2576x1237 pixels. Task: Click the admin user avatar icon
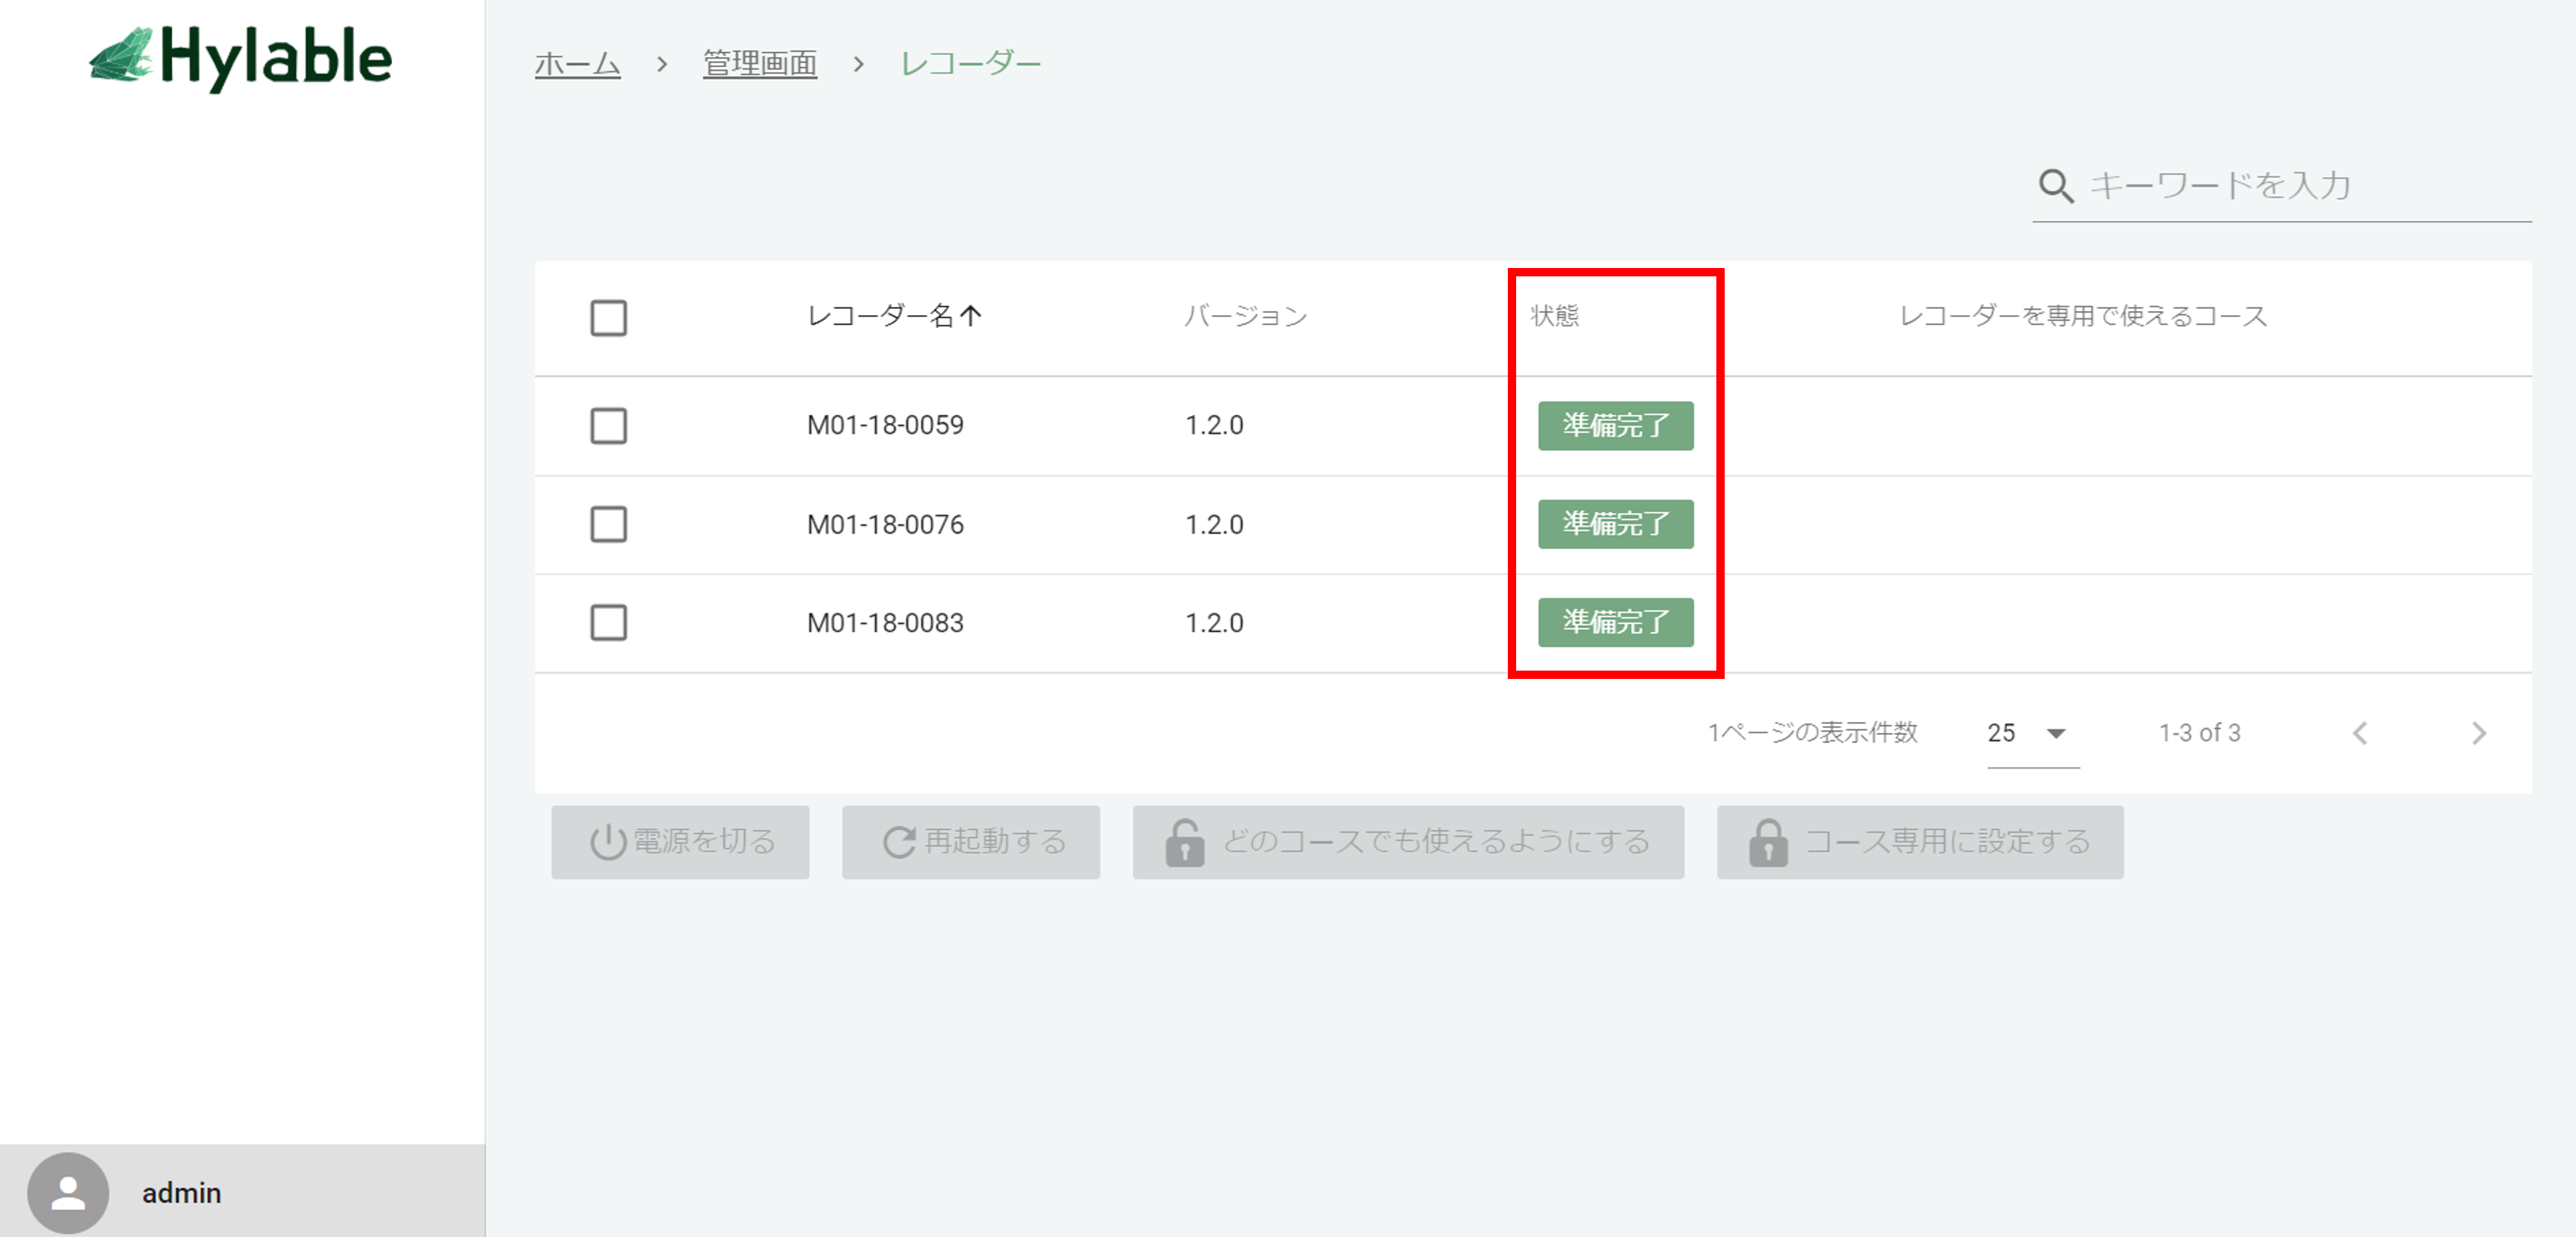68,1192
